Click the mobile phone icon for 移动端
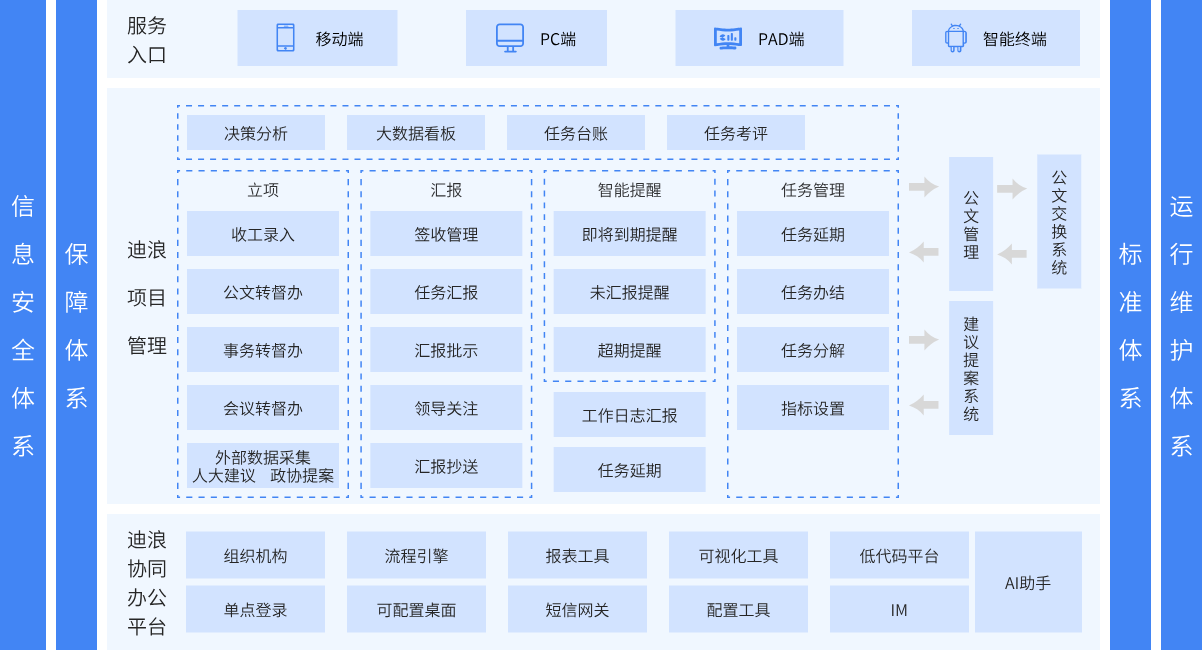The width and height of the screenshot is (1202, 650). coord(285,38)
